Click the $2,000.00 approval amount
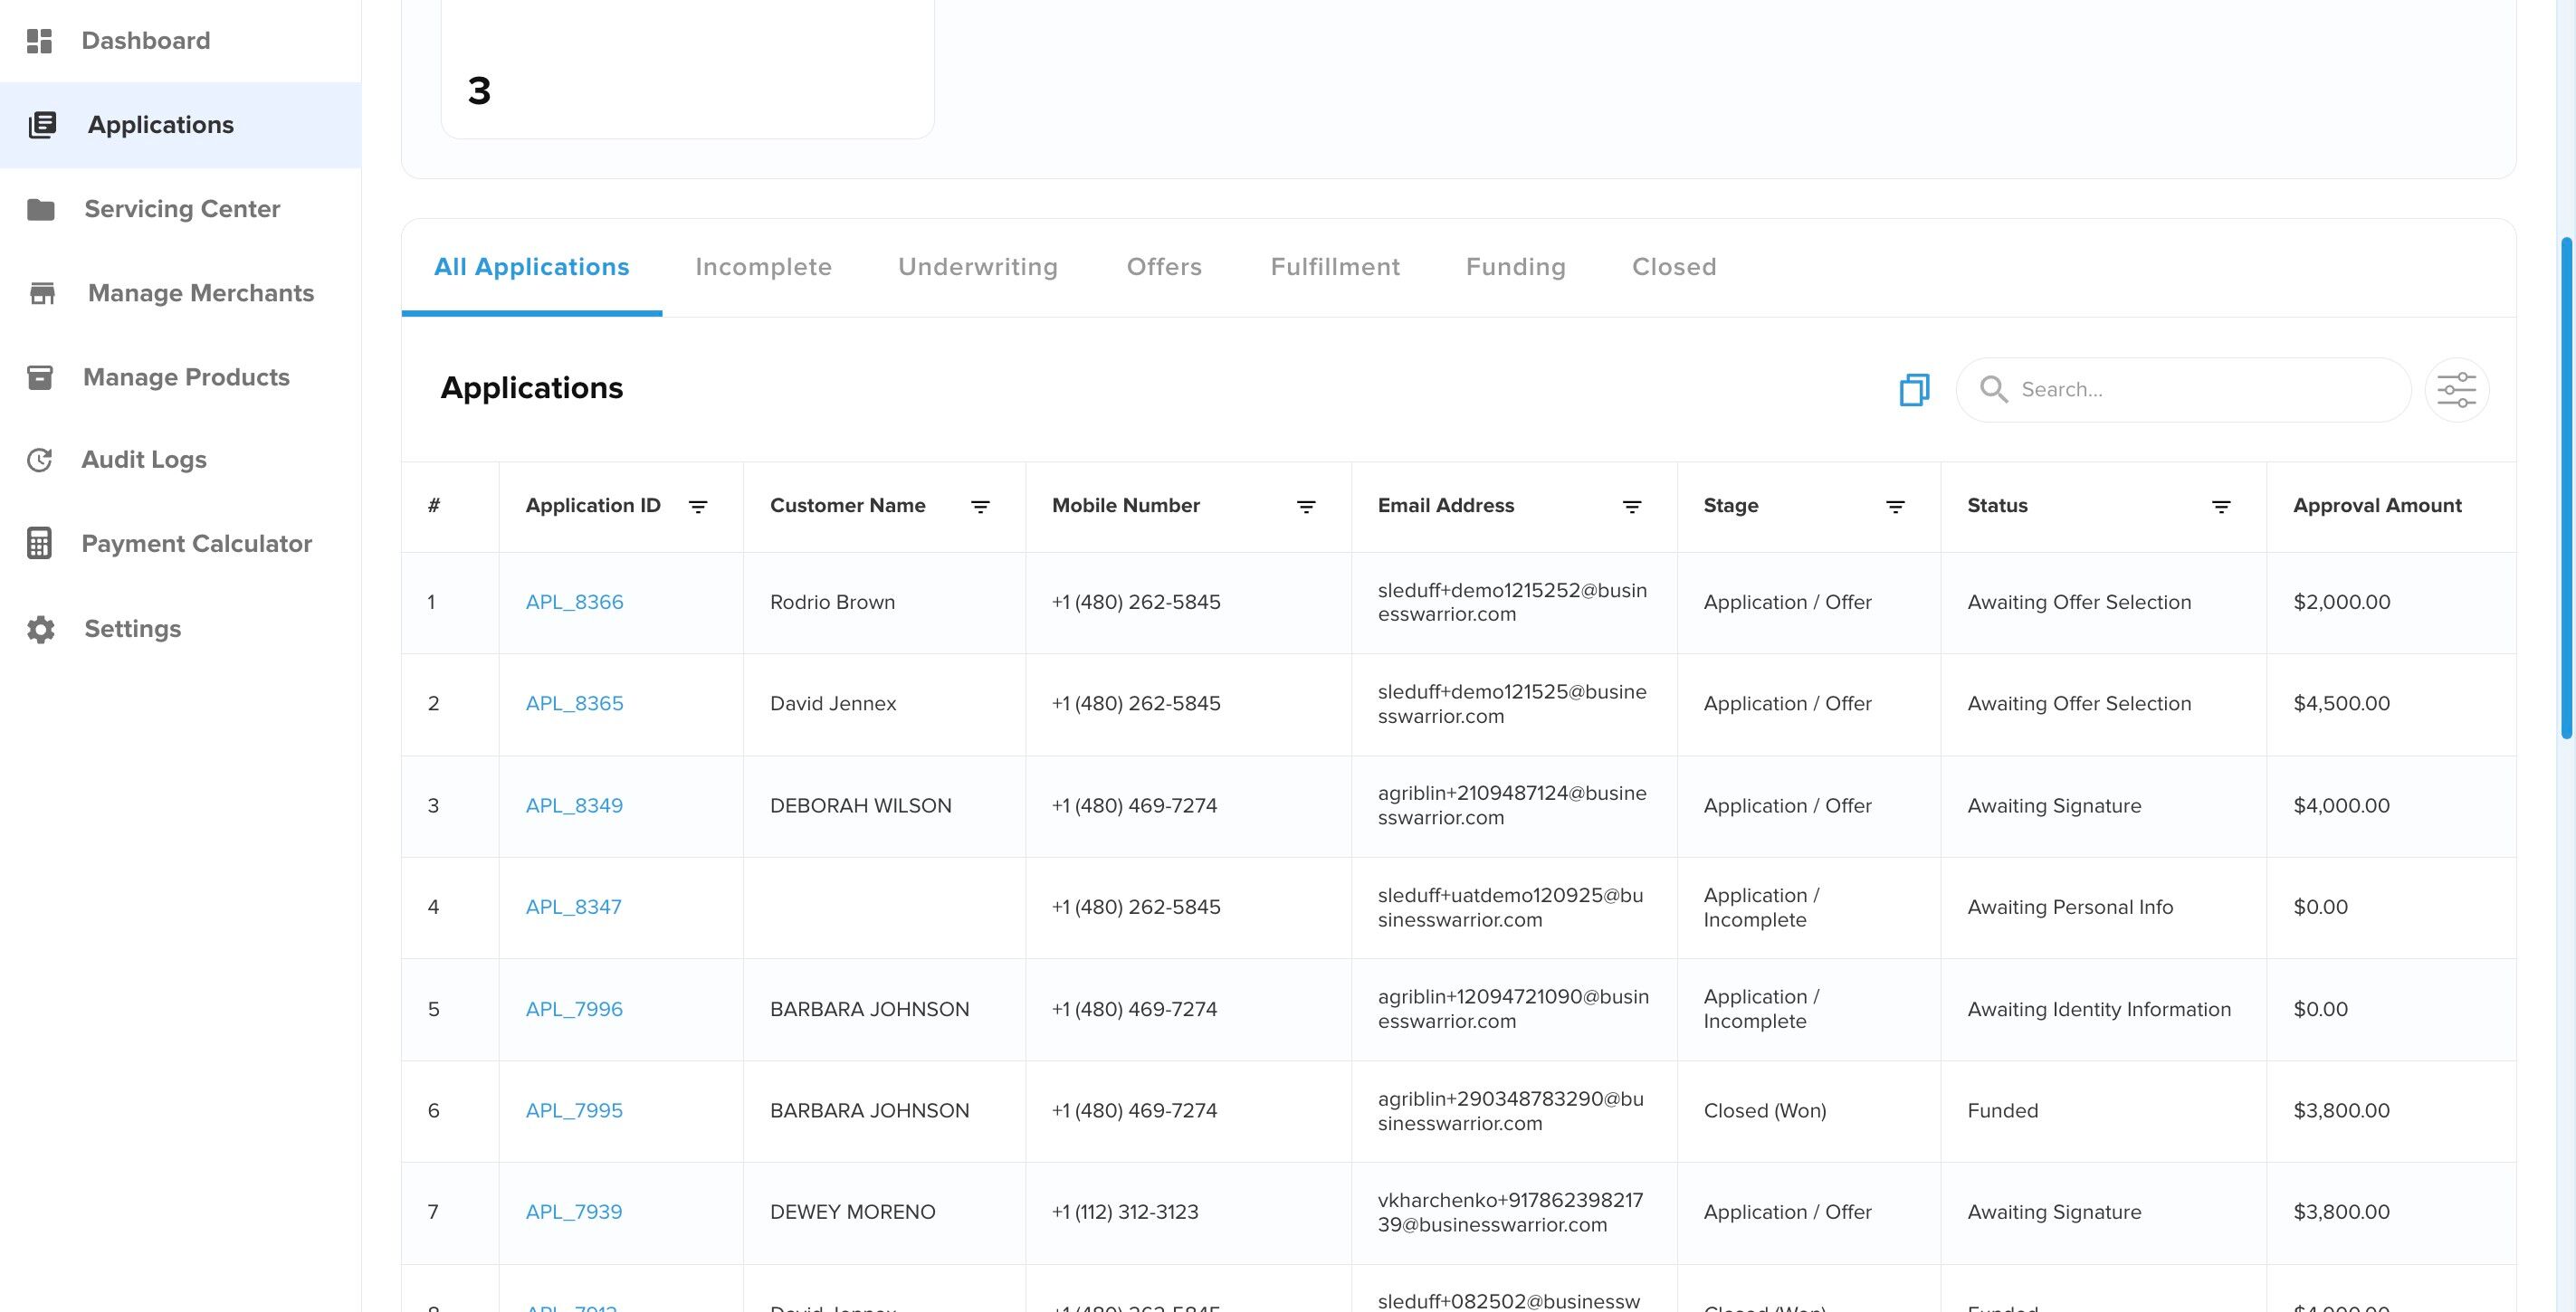 point(2341,602)
